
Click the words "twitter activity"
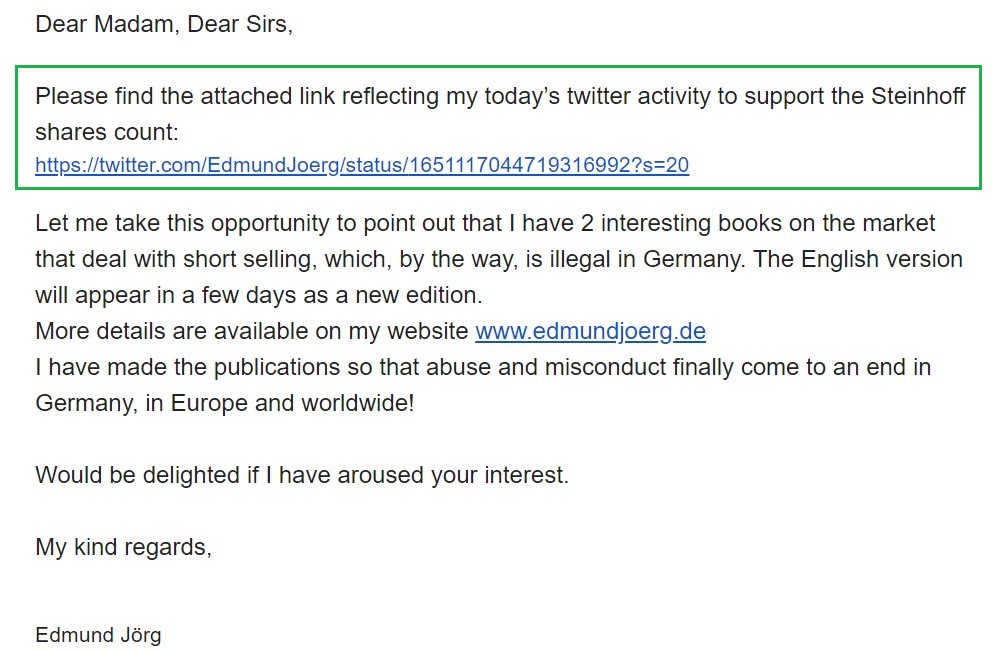[x=654, y=97]
